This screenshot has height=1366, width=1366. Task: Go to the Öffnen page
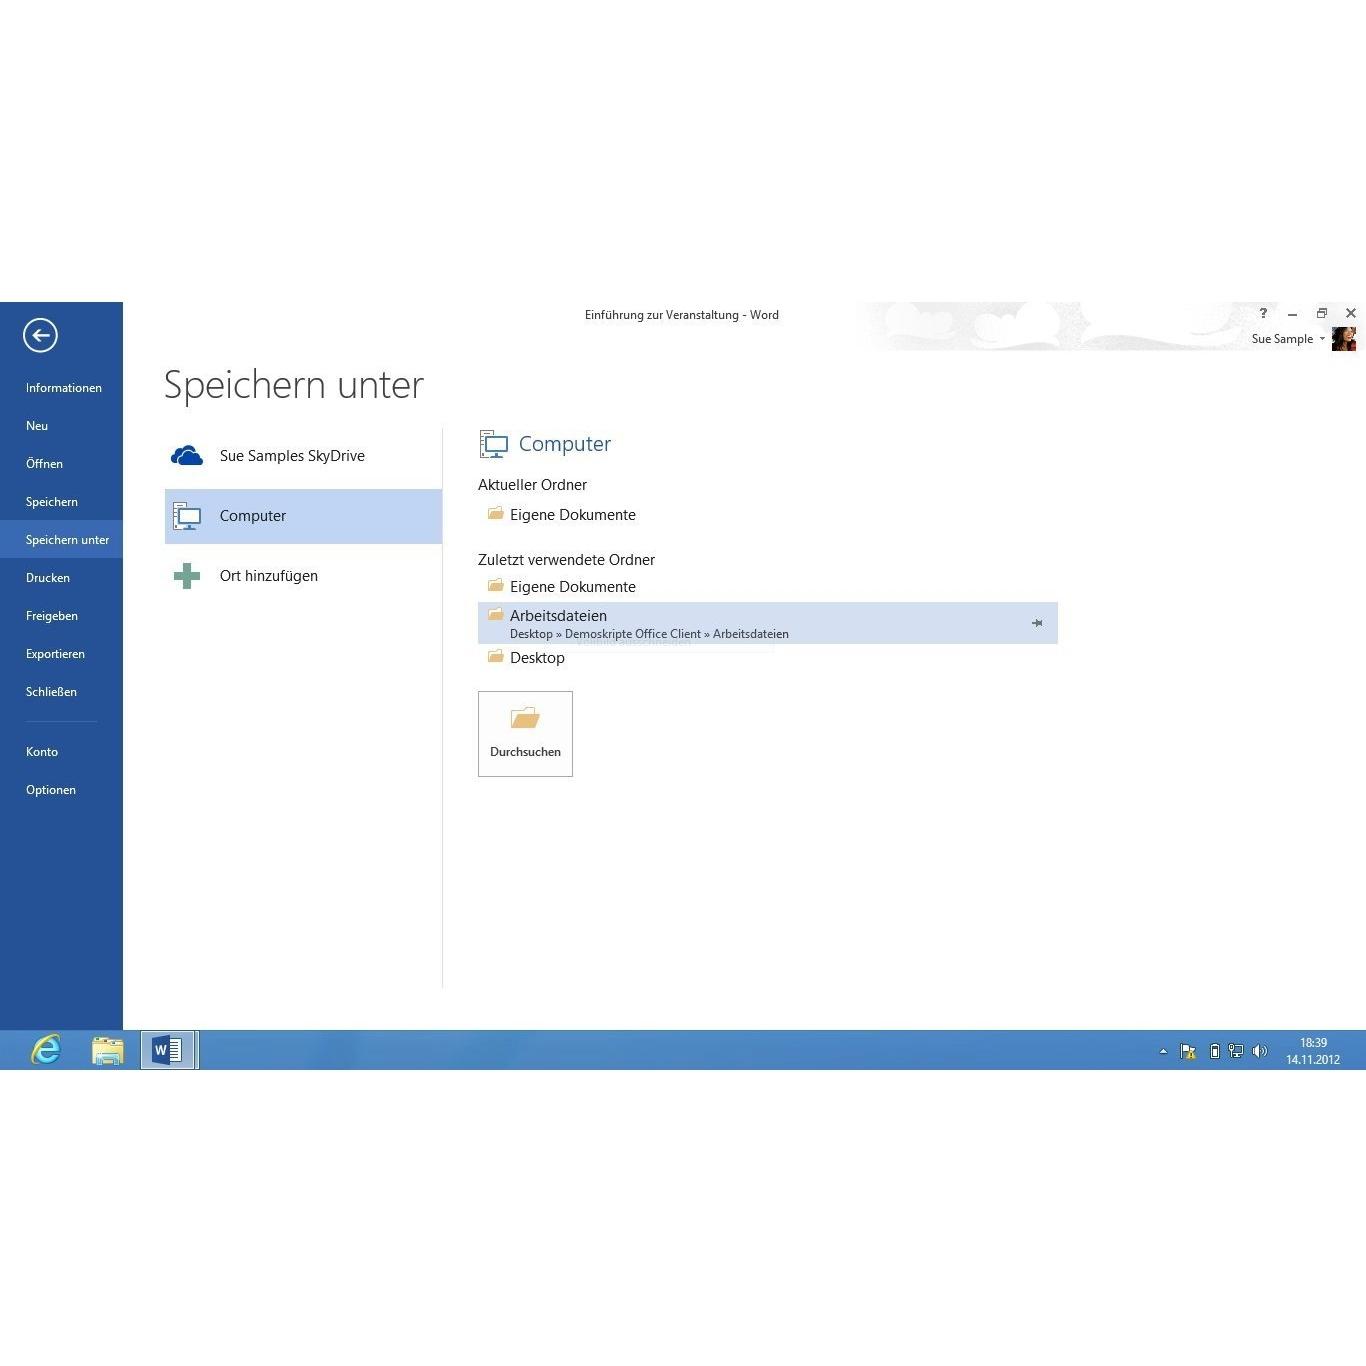[44, 464]
